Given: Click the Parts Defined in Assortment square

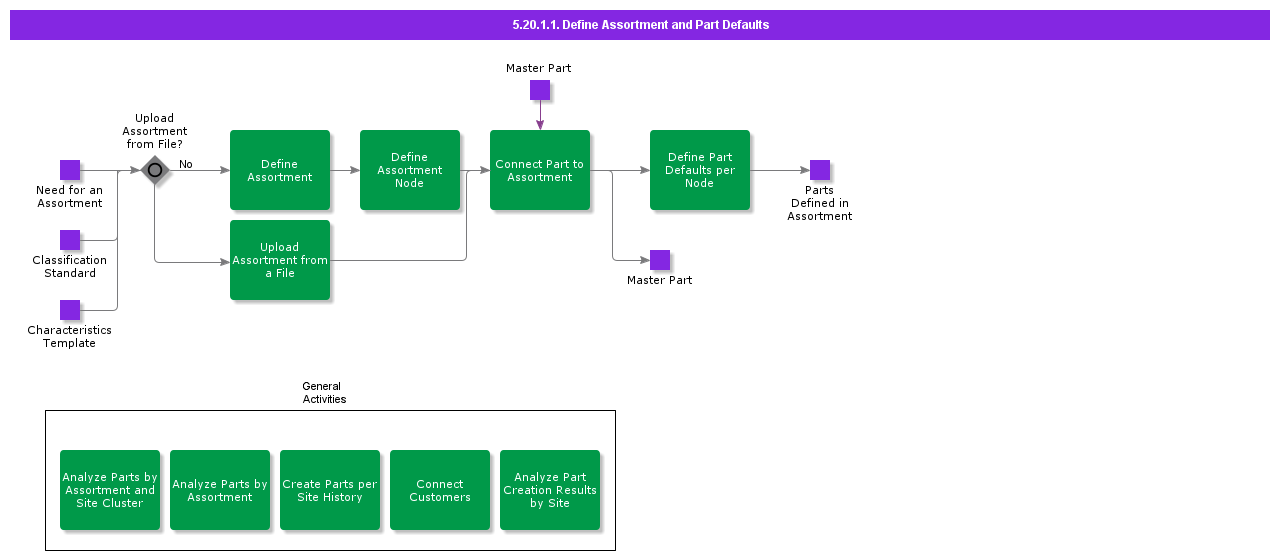Looking at the screenshot, I should (820, 170).
